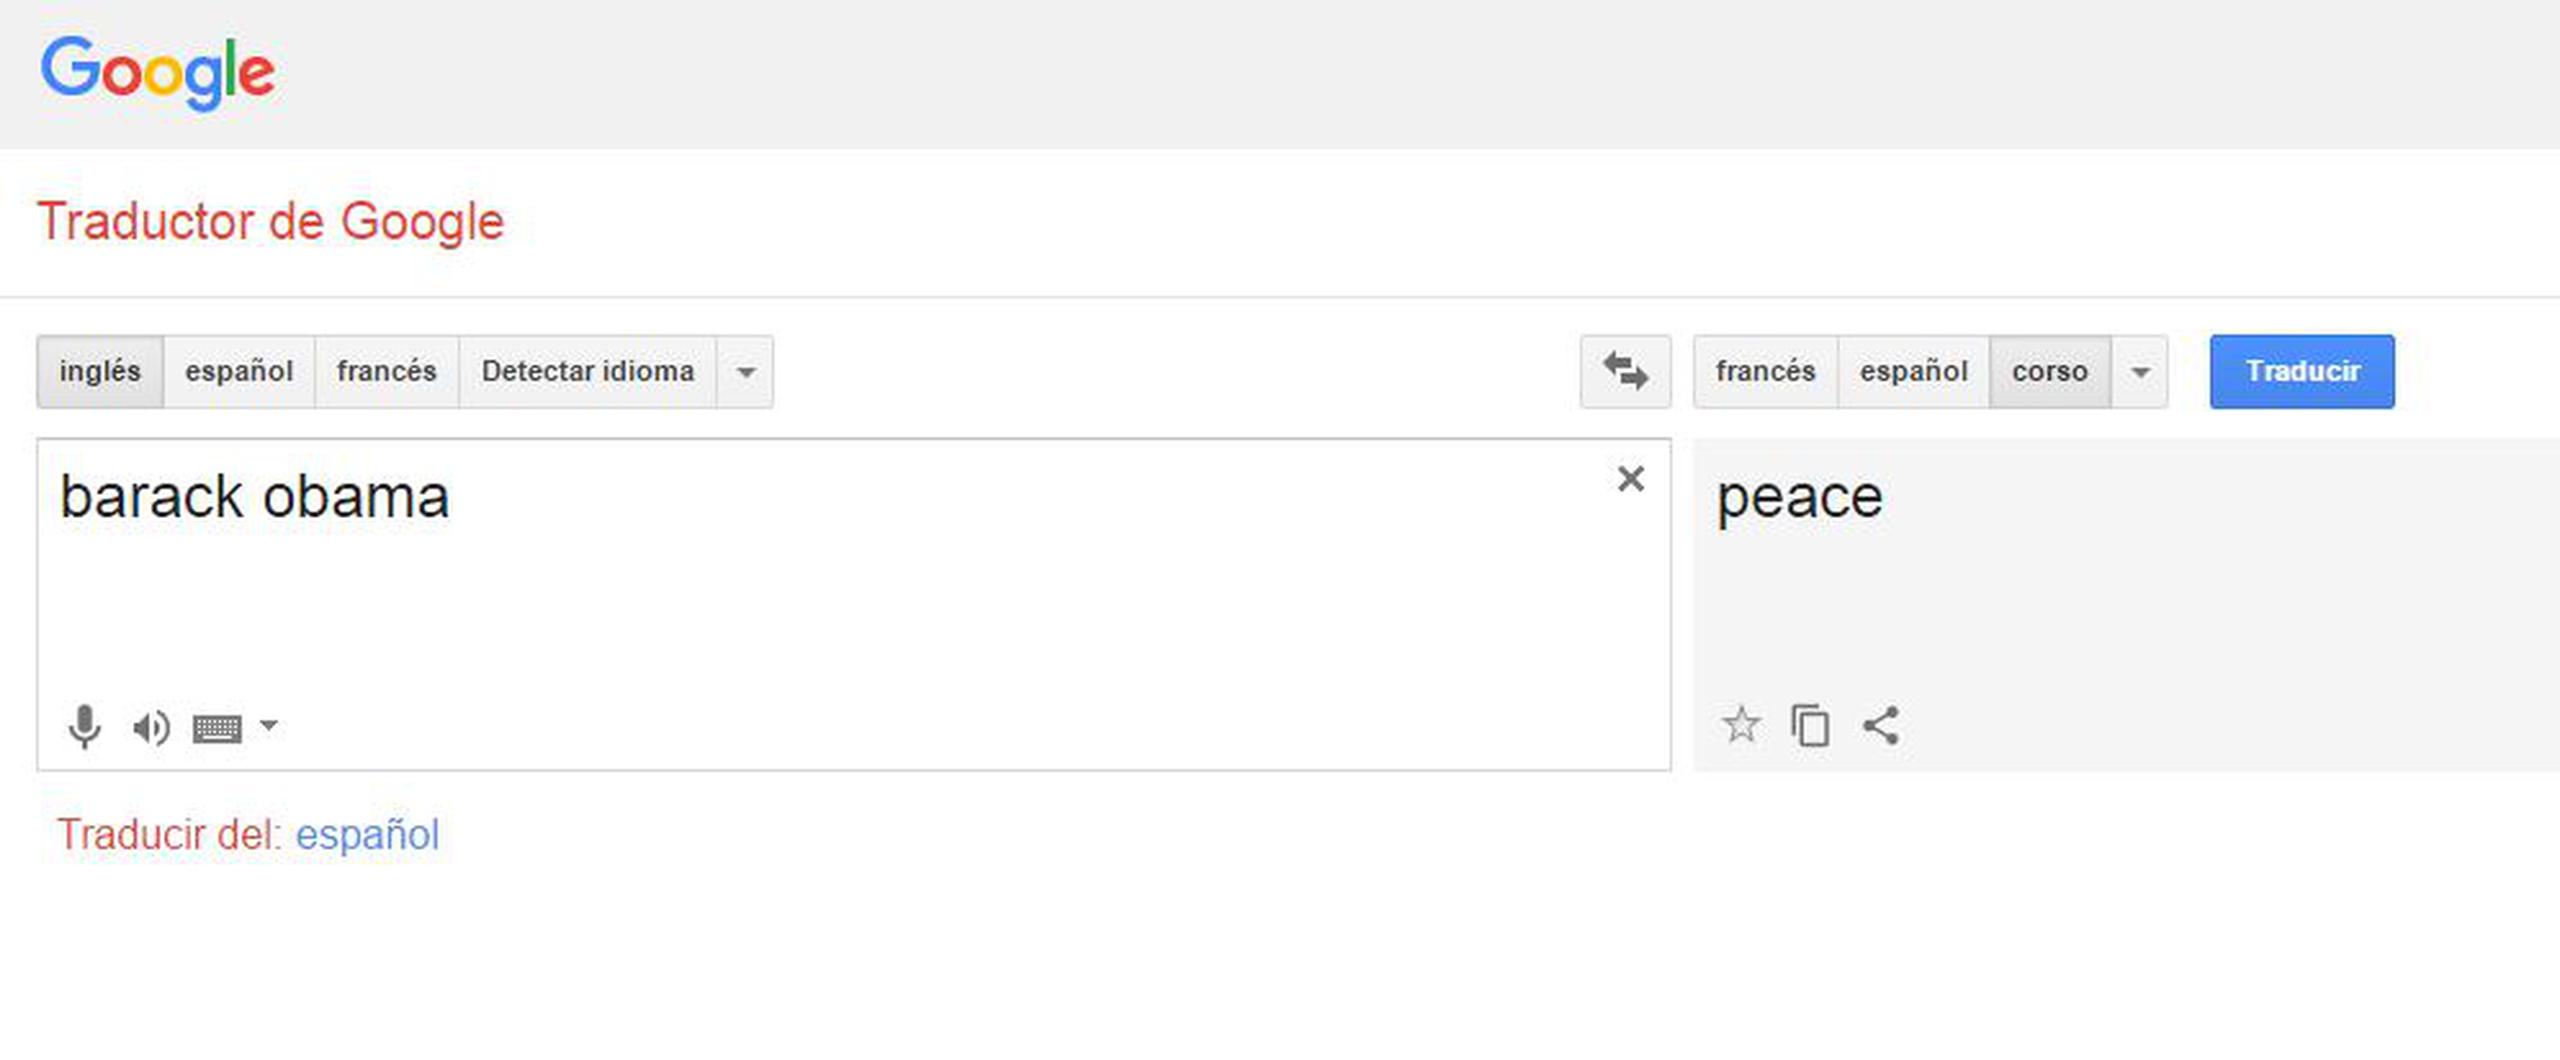Open the target language dropdown arrow
This screenshot has height=1060, width=2560.
click(x=2139, y=371)
